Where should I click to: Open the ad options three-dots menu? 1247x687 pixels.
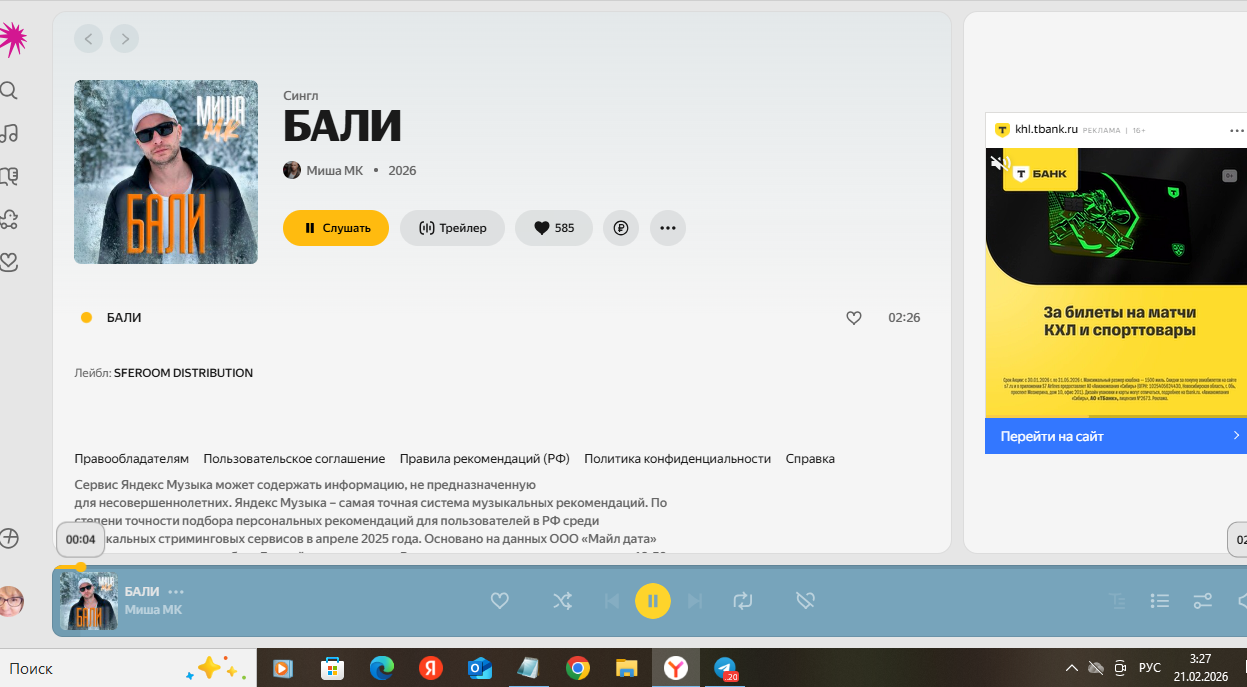1237,130
